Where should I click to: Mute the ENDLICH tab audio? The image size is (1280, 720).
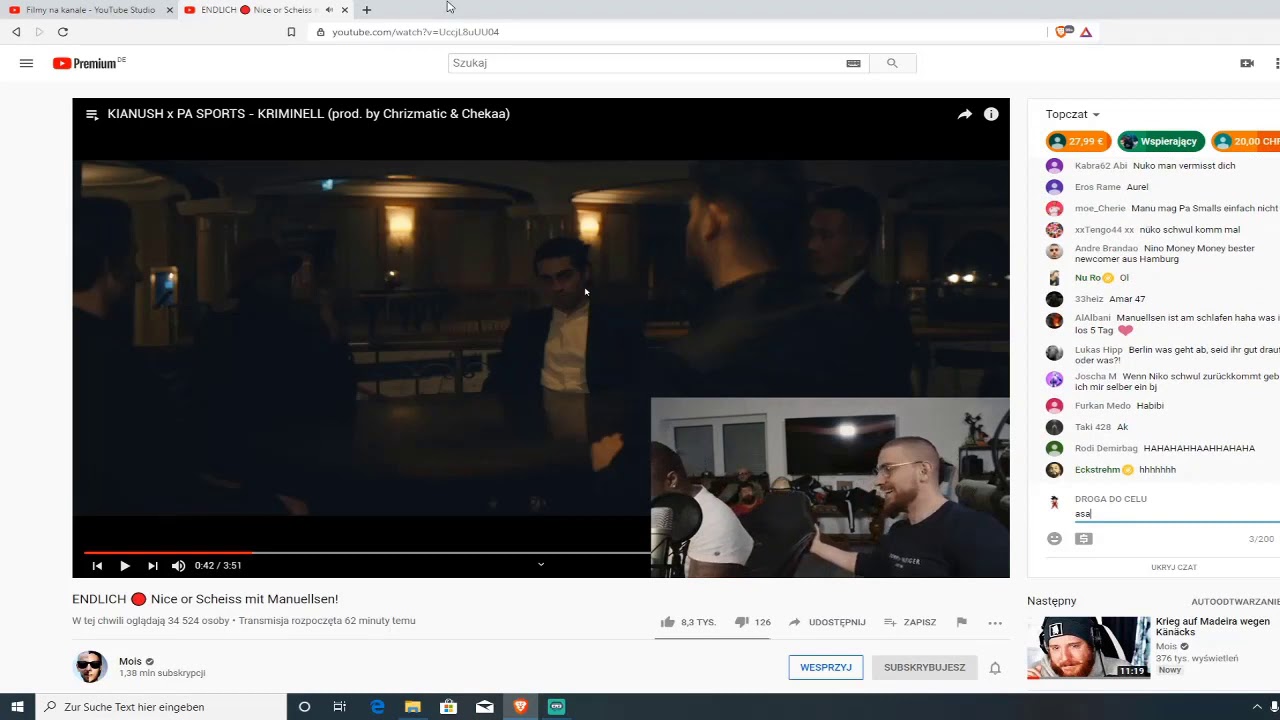coord(329,10)
